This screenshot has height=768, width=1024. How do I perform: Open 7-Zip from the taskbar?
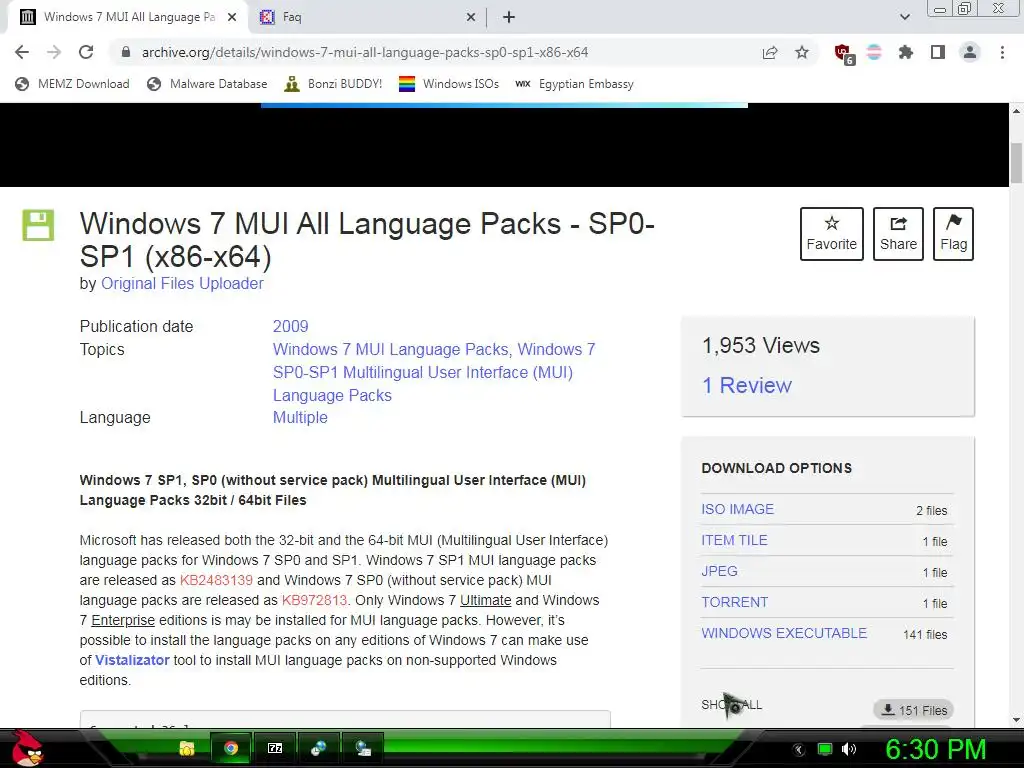coord(275,748)
